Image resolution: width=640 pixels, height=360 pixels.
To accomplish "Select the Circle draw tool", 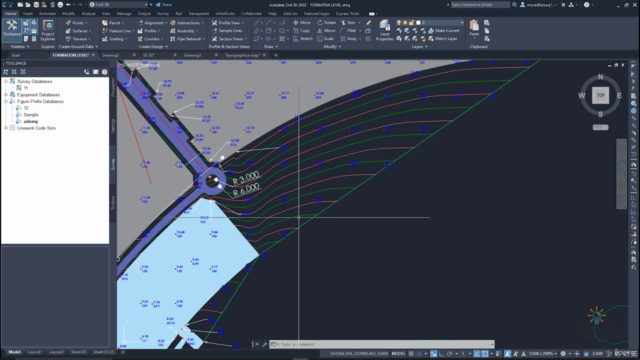I will click(269, 31).
